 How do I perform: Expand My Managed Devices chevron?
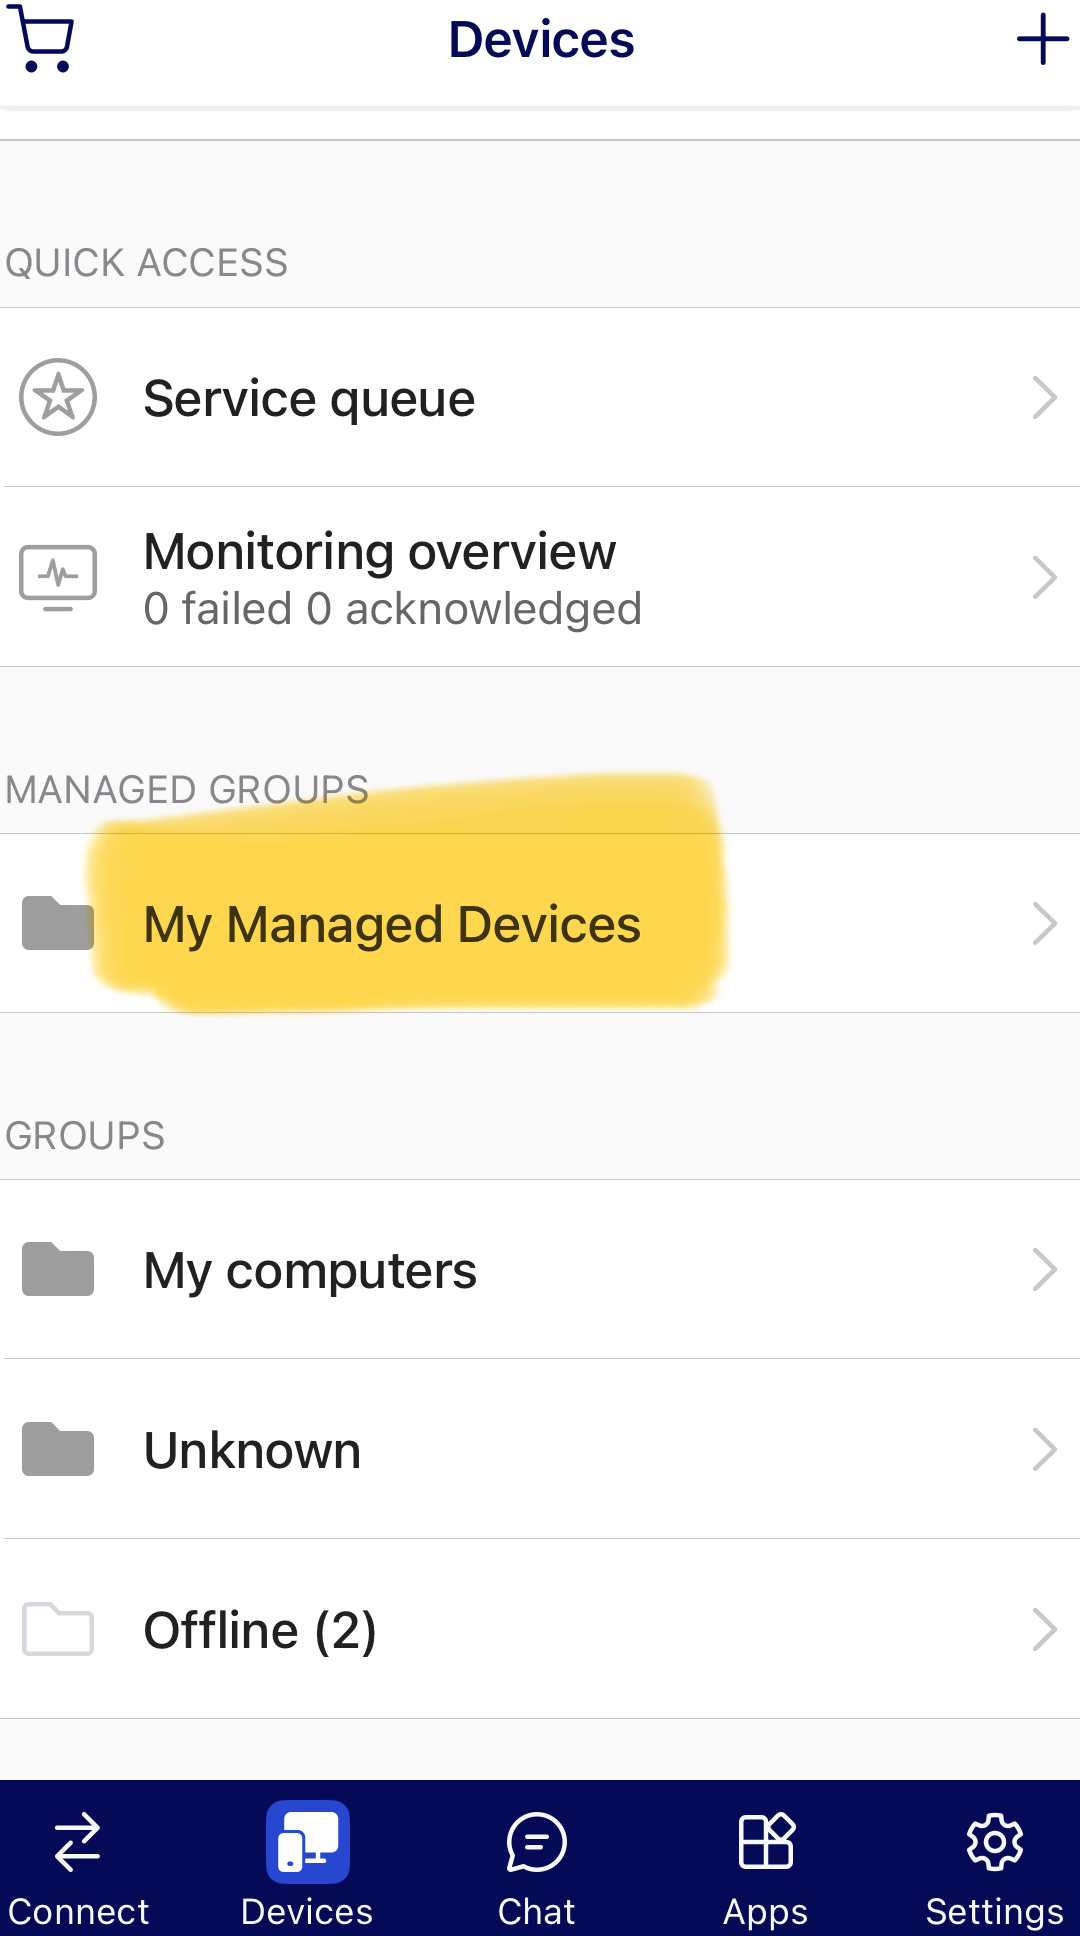(x=1044, y=923)
